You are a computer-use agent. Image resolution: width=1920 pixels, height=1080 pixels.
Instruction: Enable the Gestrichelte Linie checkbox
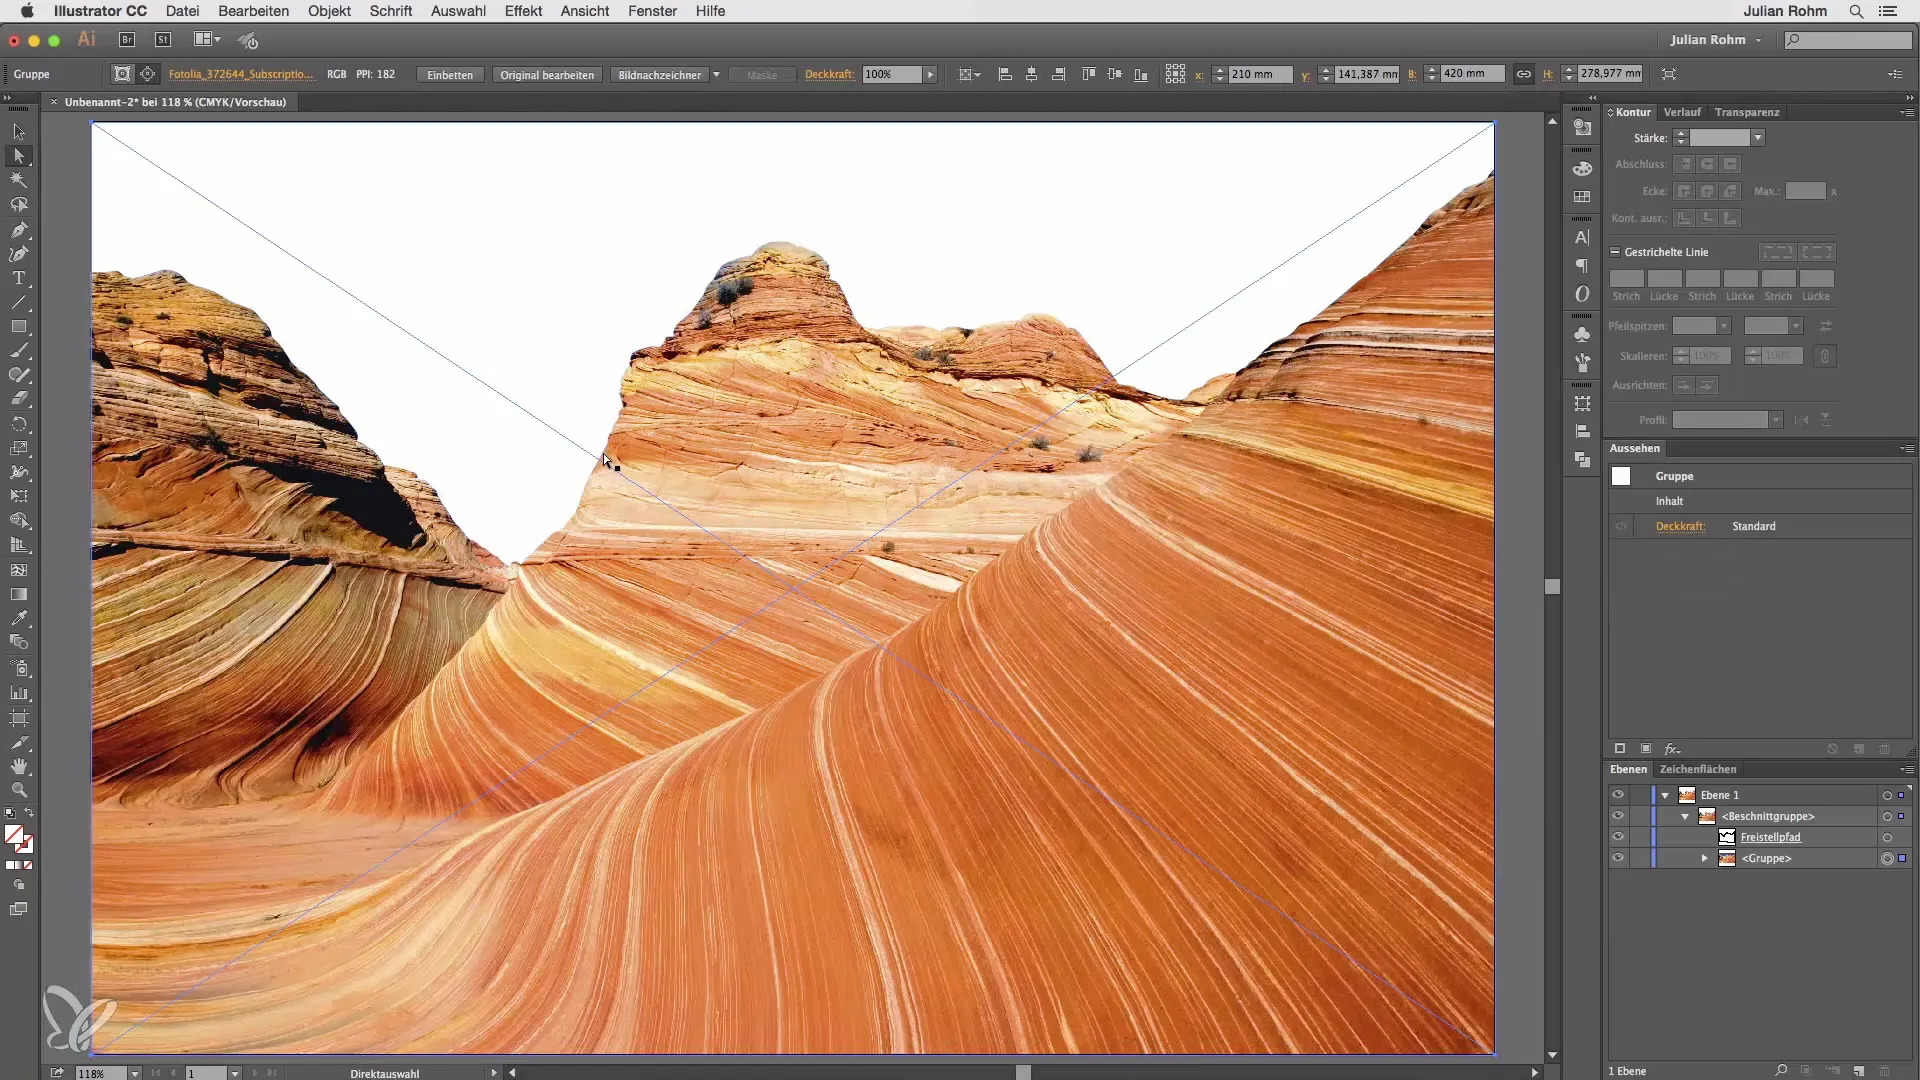click(x=1615, y=252)
